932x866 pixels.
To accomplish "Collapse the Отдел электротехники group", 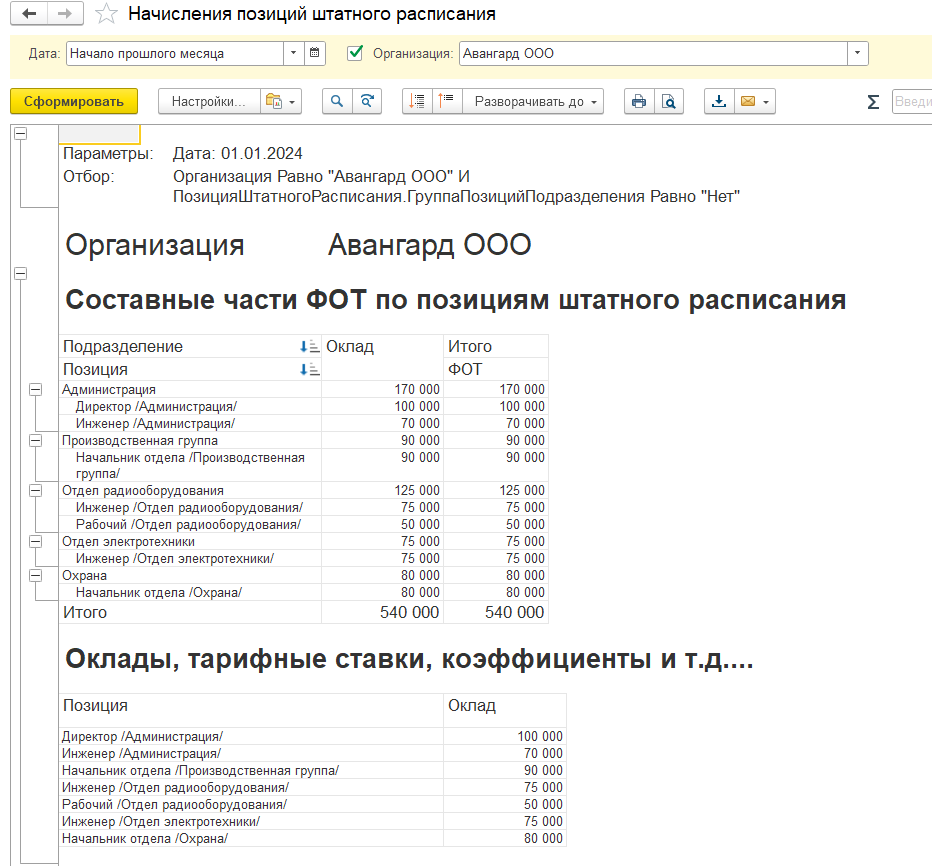I will (x=36, y=542).
